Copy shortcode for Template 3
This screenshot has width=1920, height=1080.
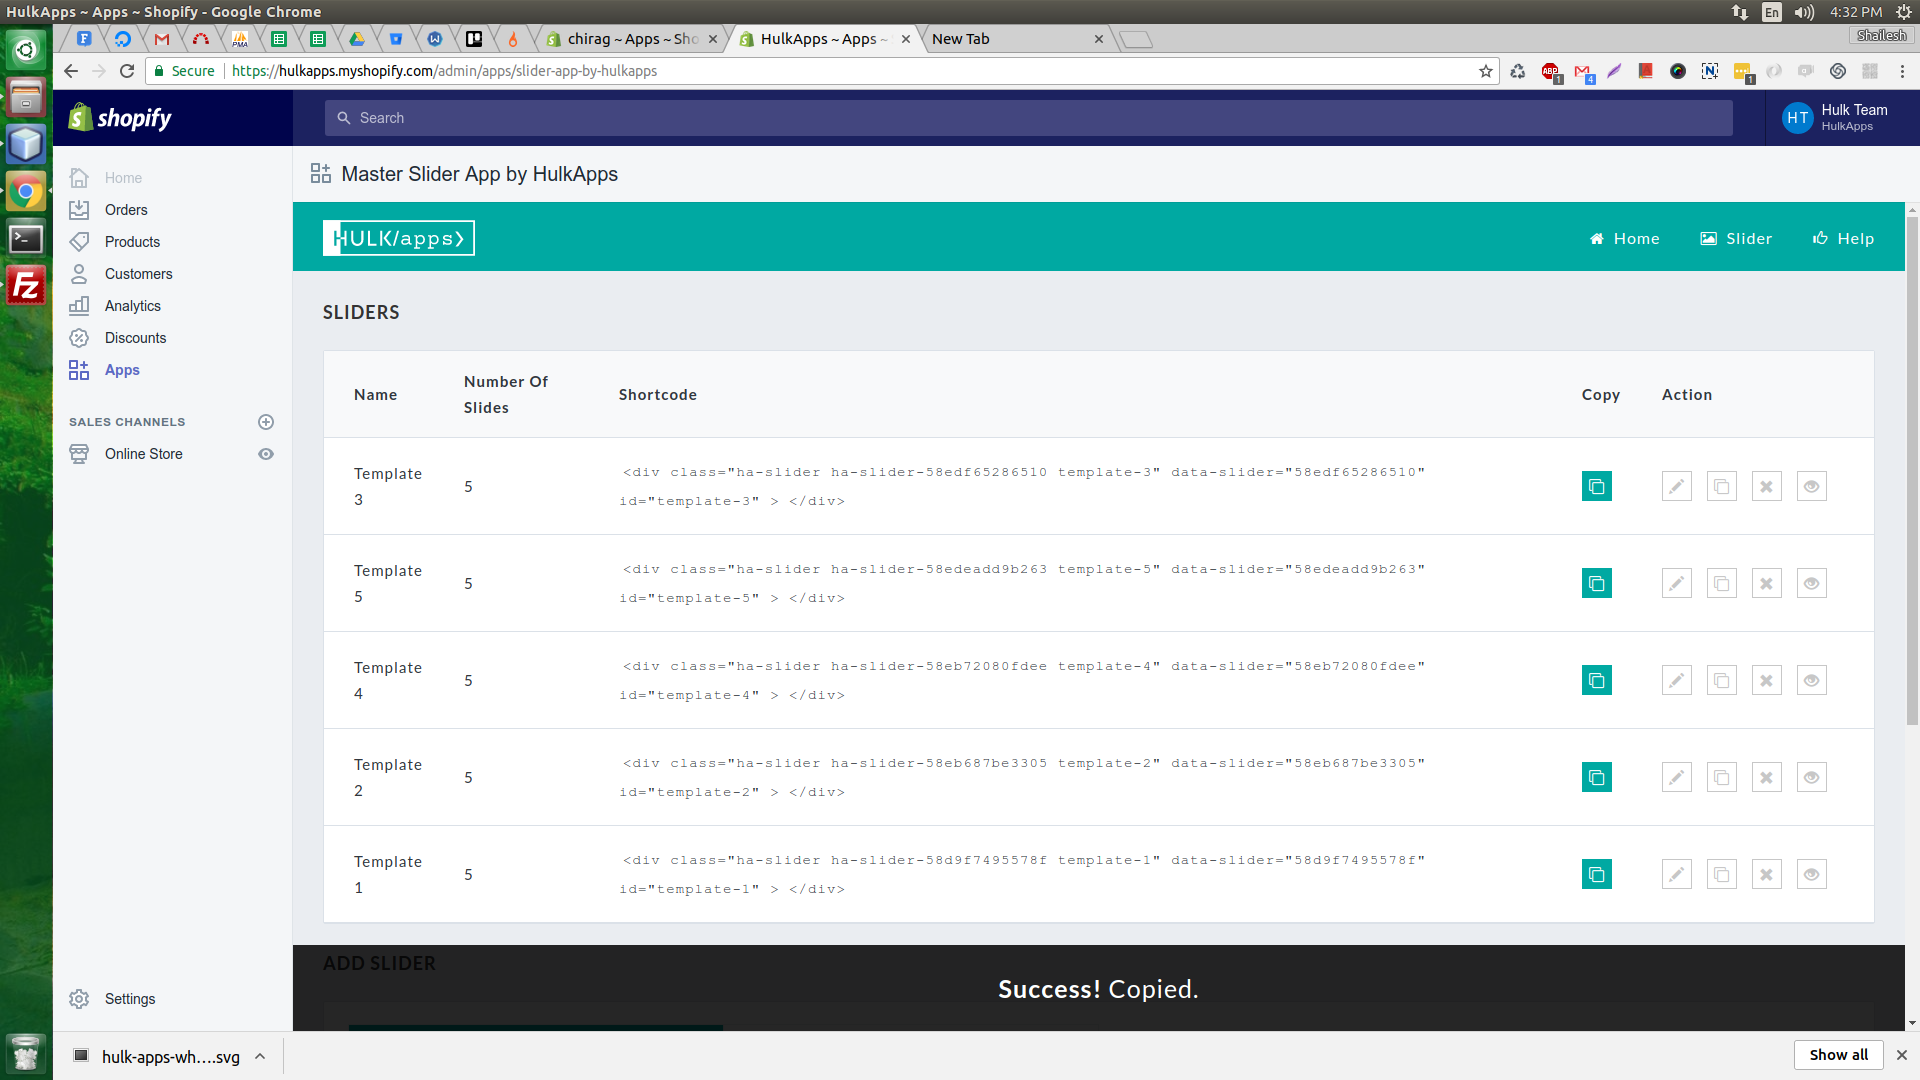click(1596, 486)
